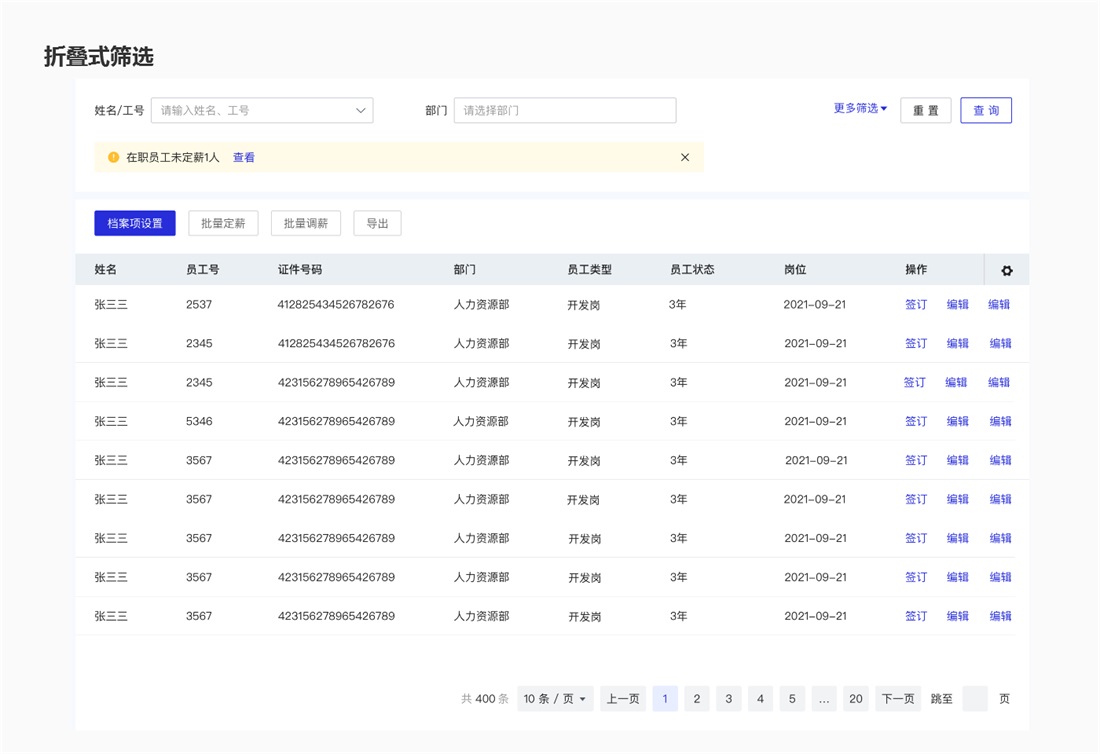1100x754 pixels.
Task: Expand the 更多筛选 filter options
Action: pyautogui.click(x=860, y=108)
